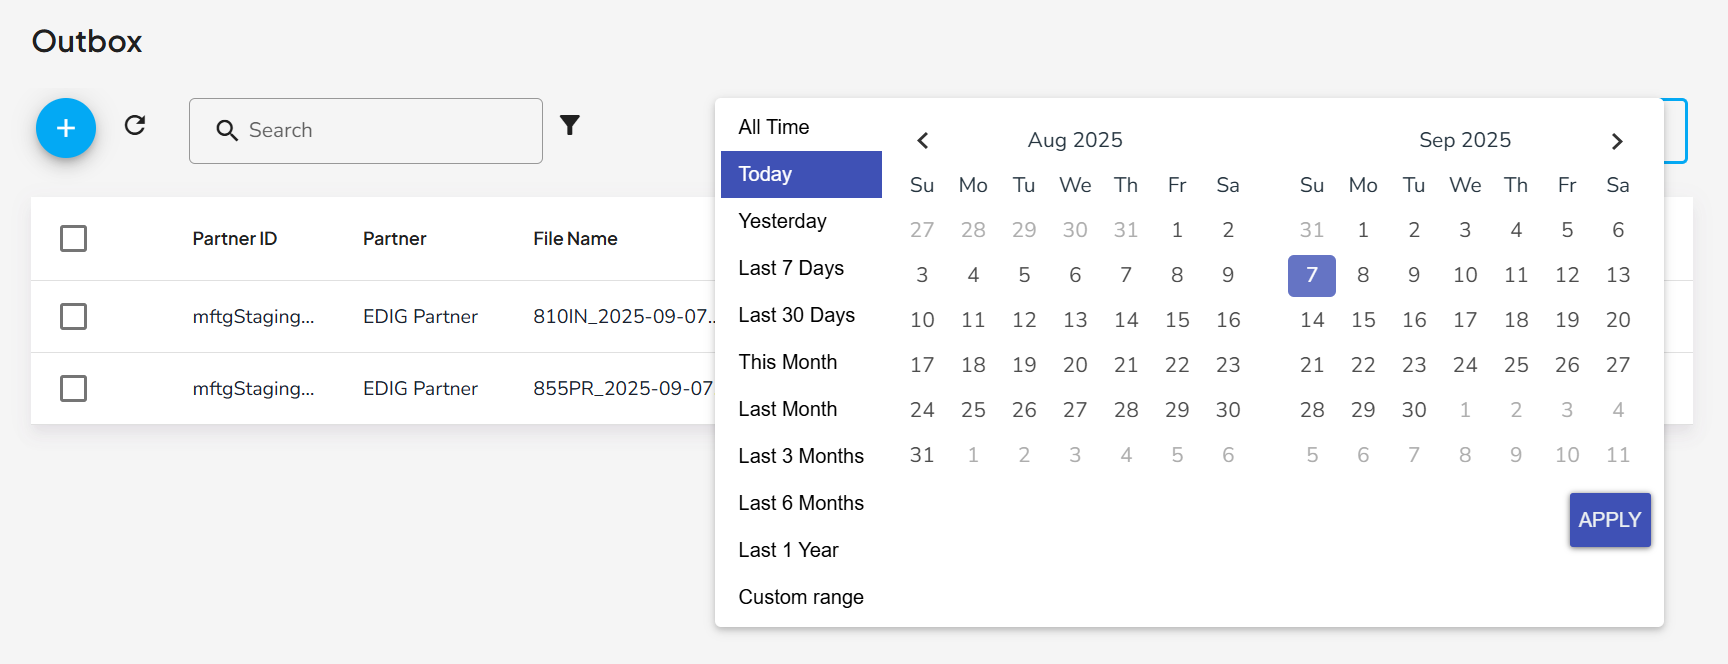This screenshot has width=1728, height=664.
Task: Choose the Last Month preset
Action: click(787, 409)
